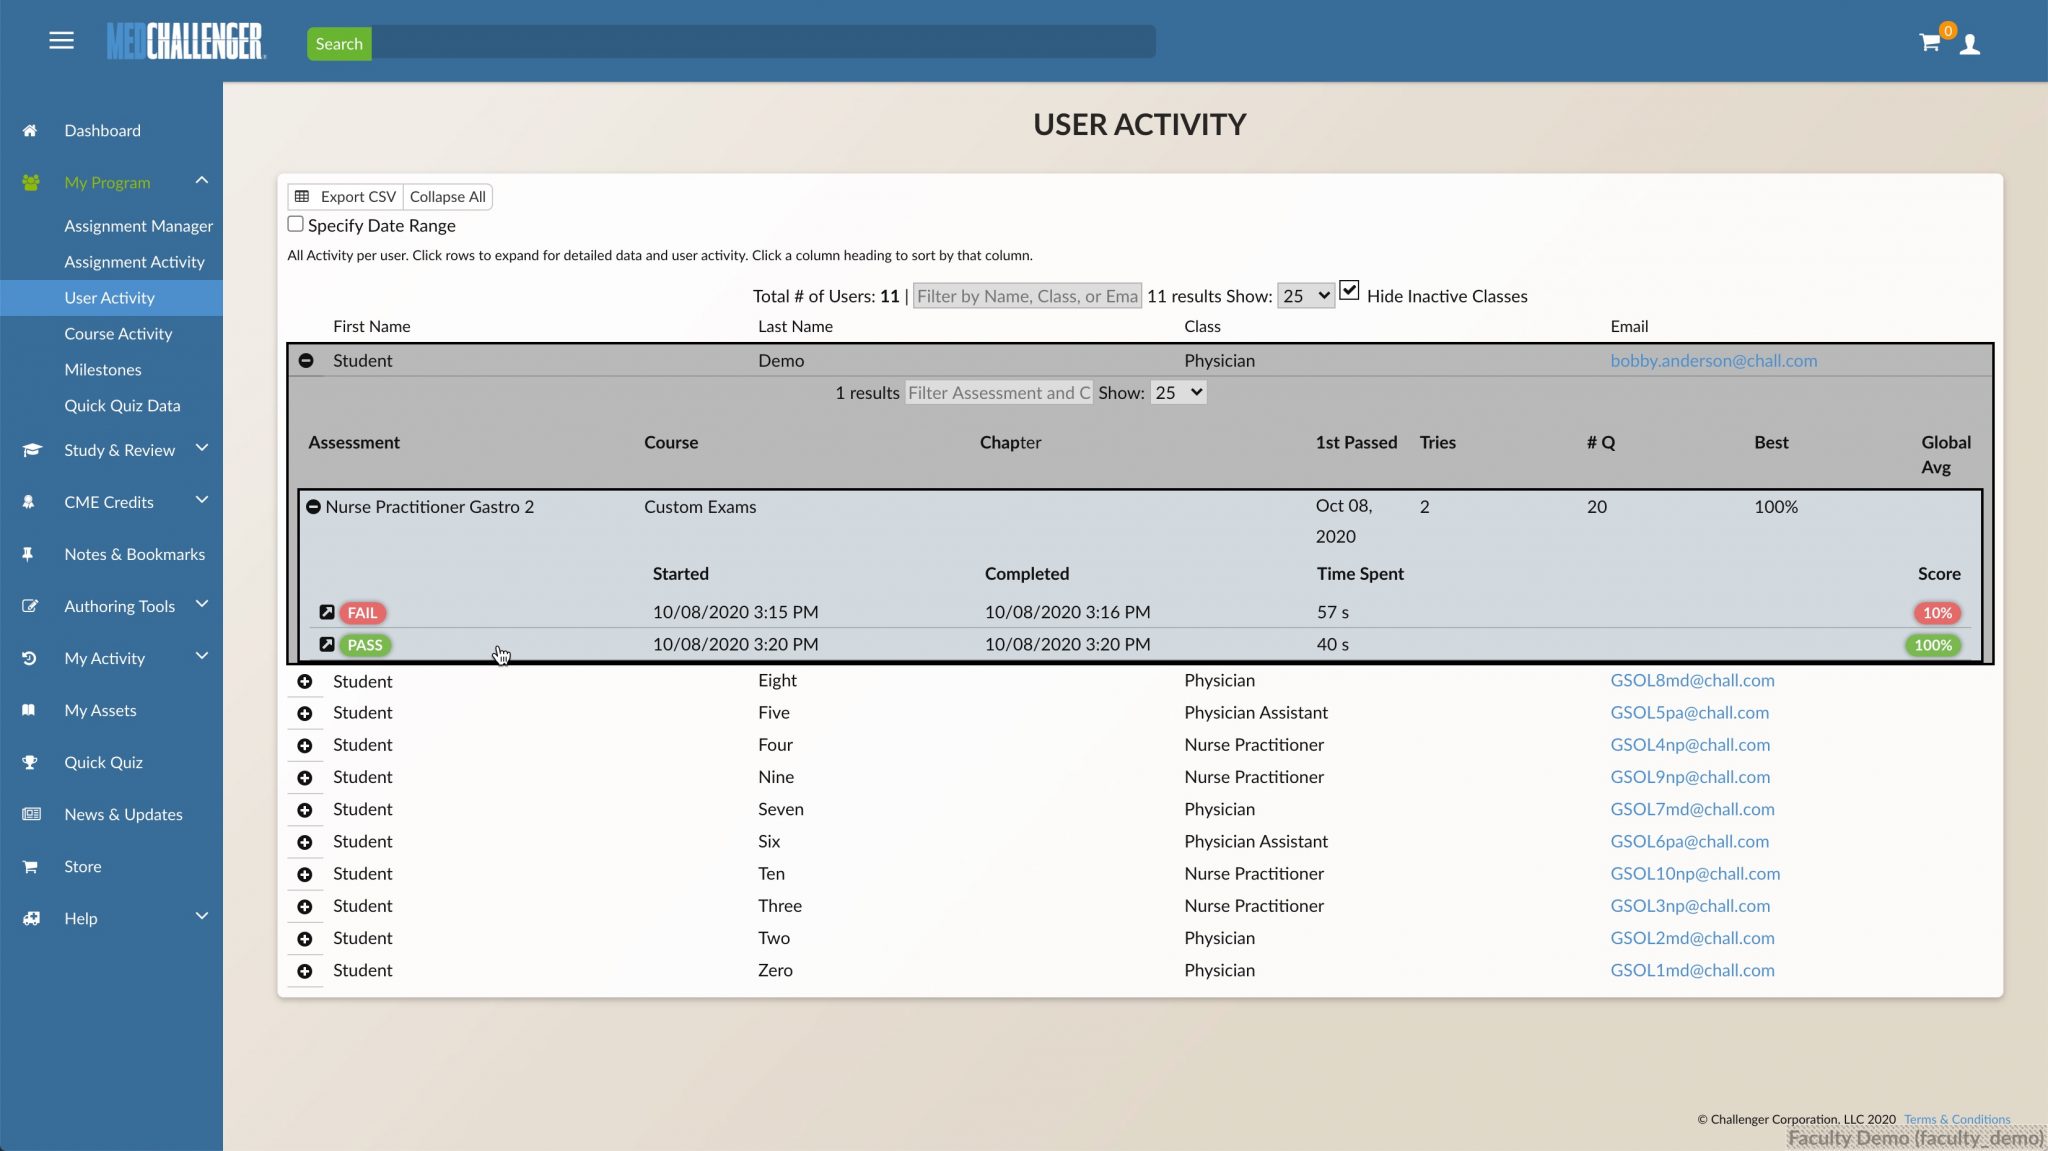Sort by Last Name column header

click(x=795, y=327)
